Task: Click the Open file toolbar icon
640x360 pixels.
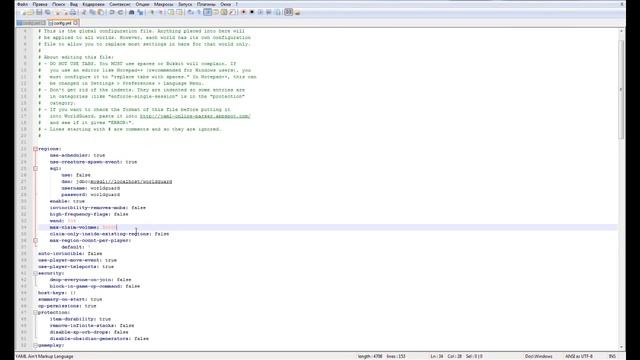Action: [31, 12]
